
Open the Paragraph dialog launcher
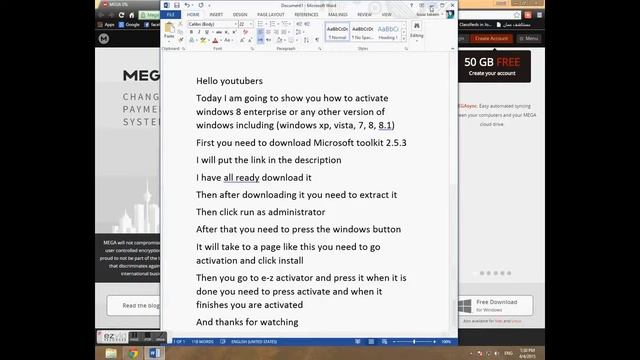tap(320, 49)
